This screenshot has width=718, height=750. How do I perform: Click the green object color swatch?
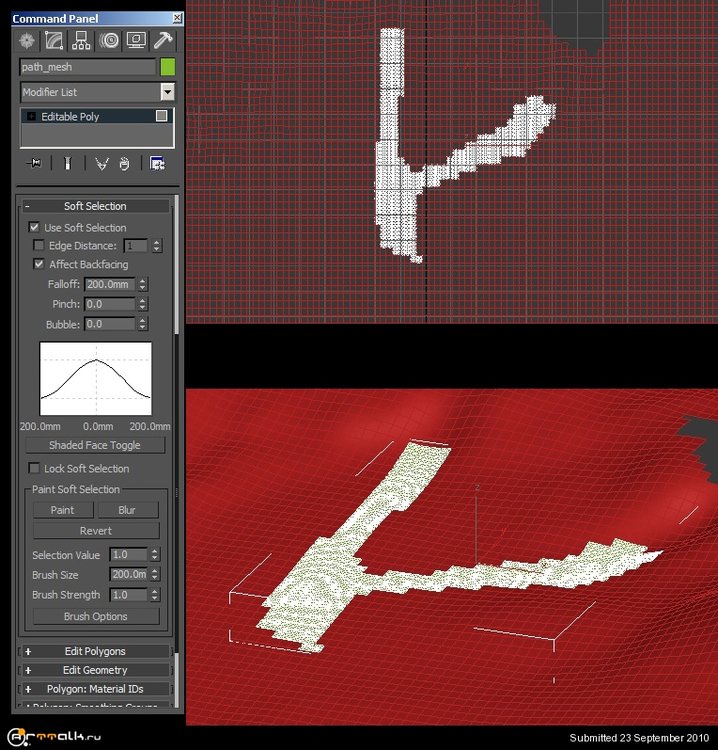coord(167,67)
